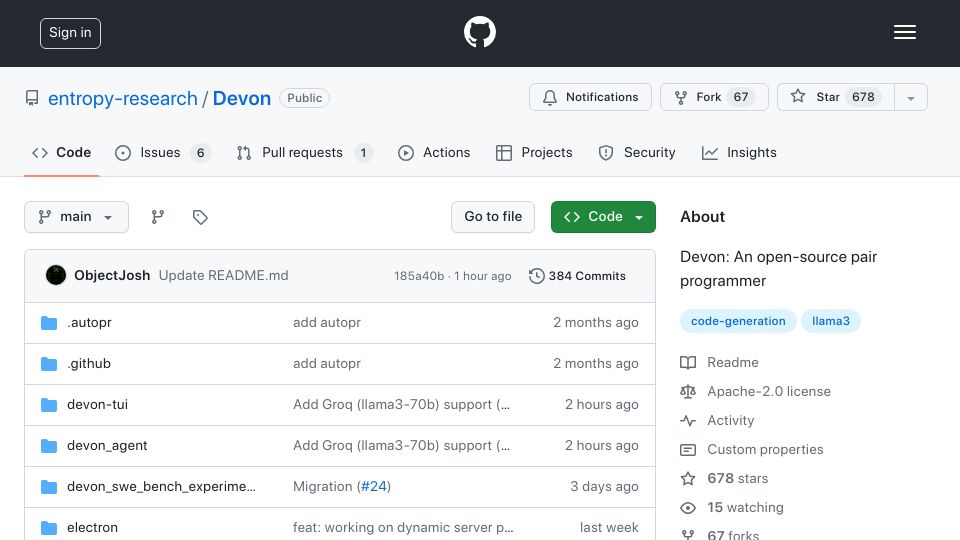Click folder icon beside devon-tui
Screen dimensions: 960x540
pyautogui.click(x=49, y=405)
